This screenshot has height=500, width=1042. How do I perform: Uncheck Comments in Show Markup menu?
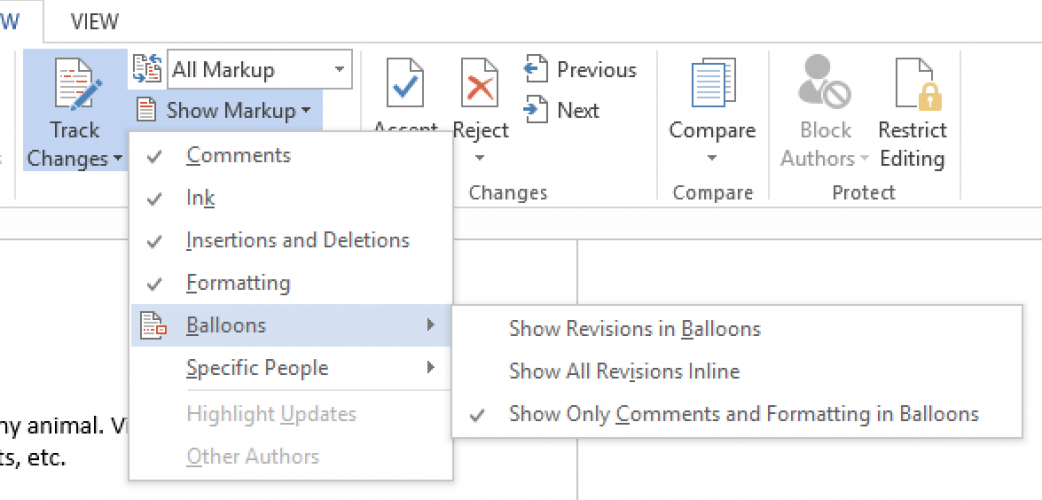pyautogui.click(x=238, y=155)
